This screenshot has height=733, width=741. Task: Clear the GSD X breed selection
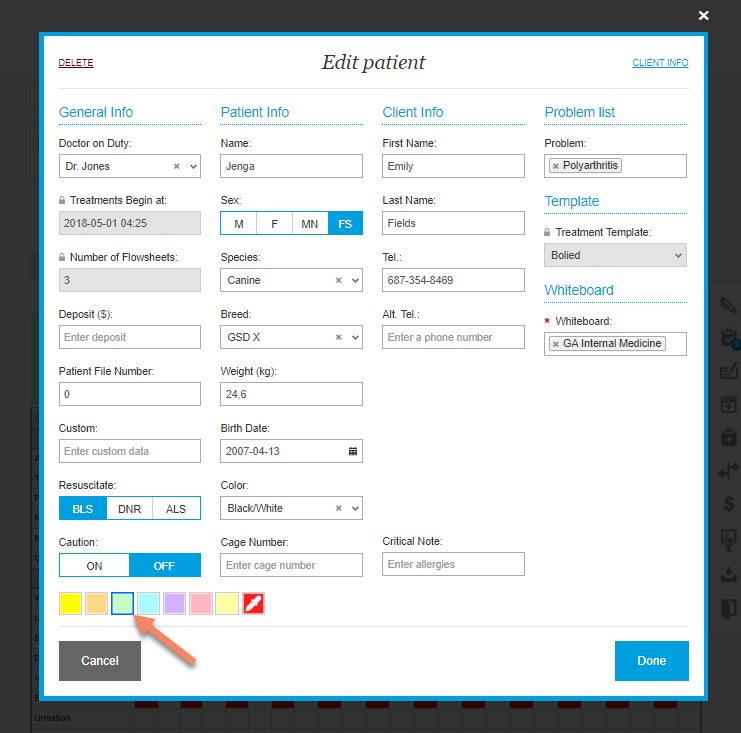point(339,338)
